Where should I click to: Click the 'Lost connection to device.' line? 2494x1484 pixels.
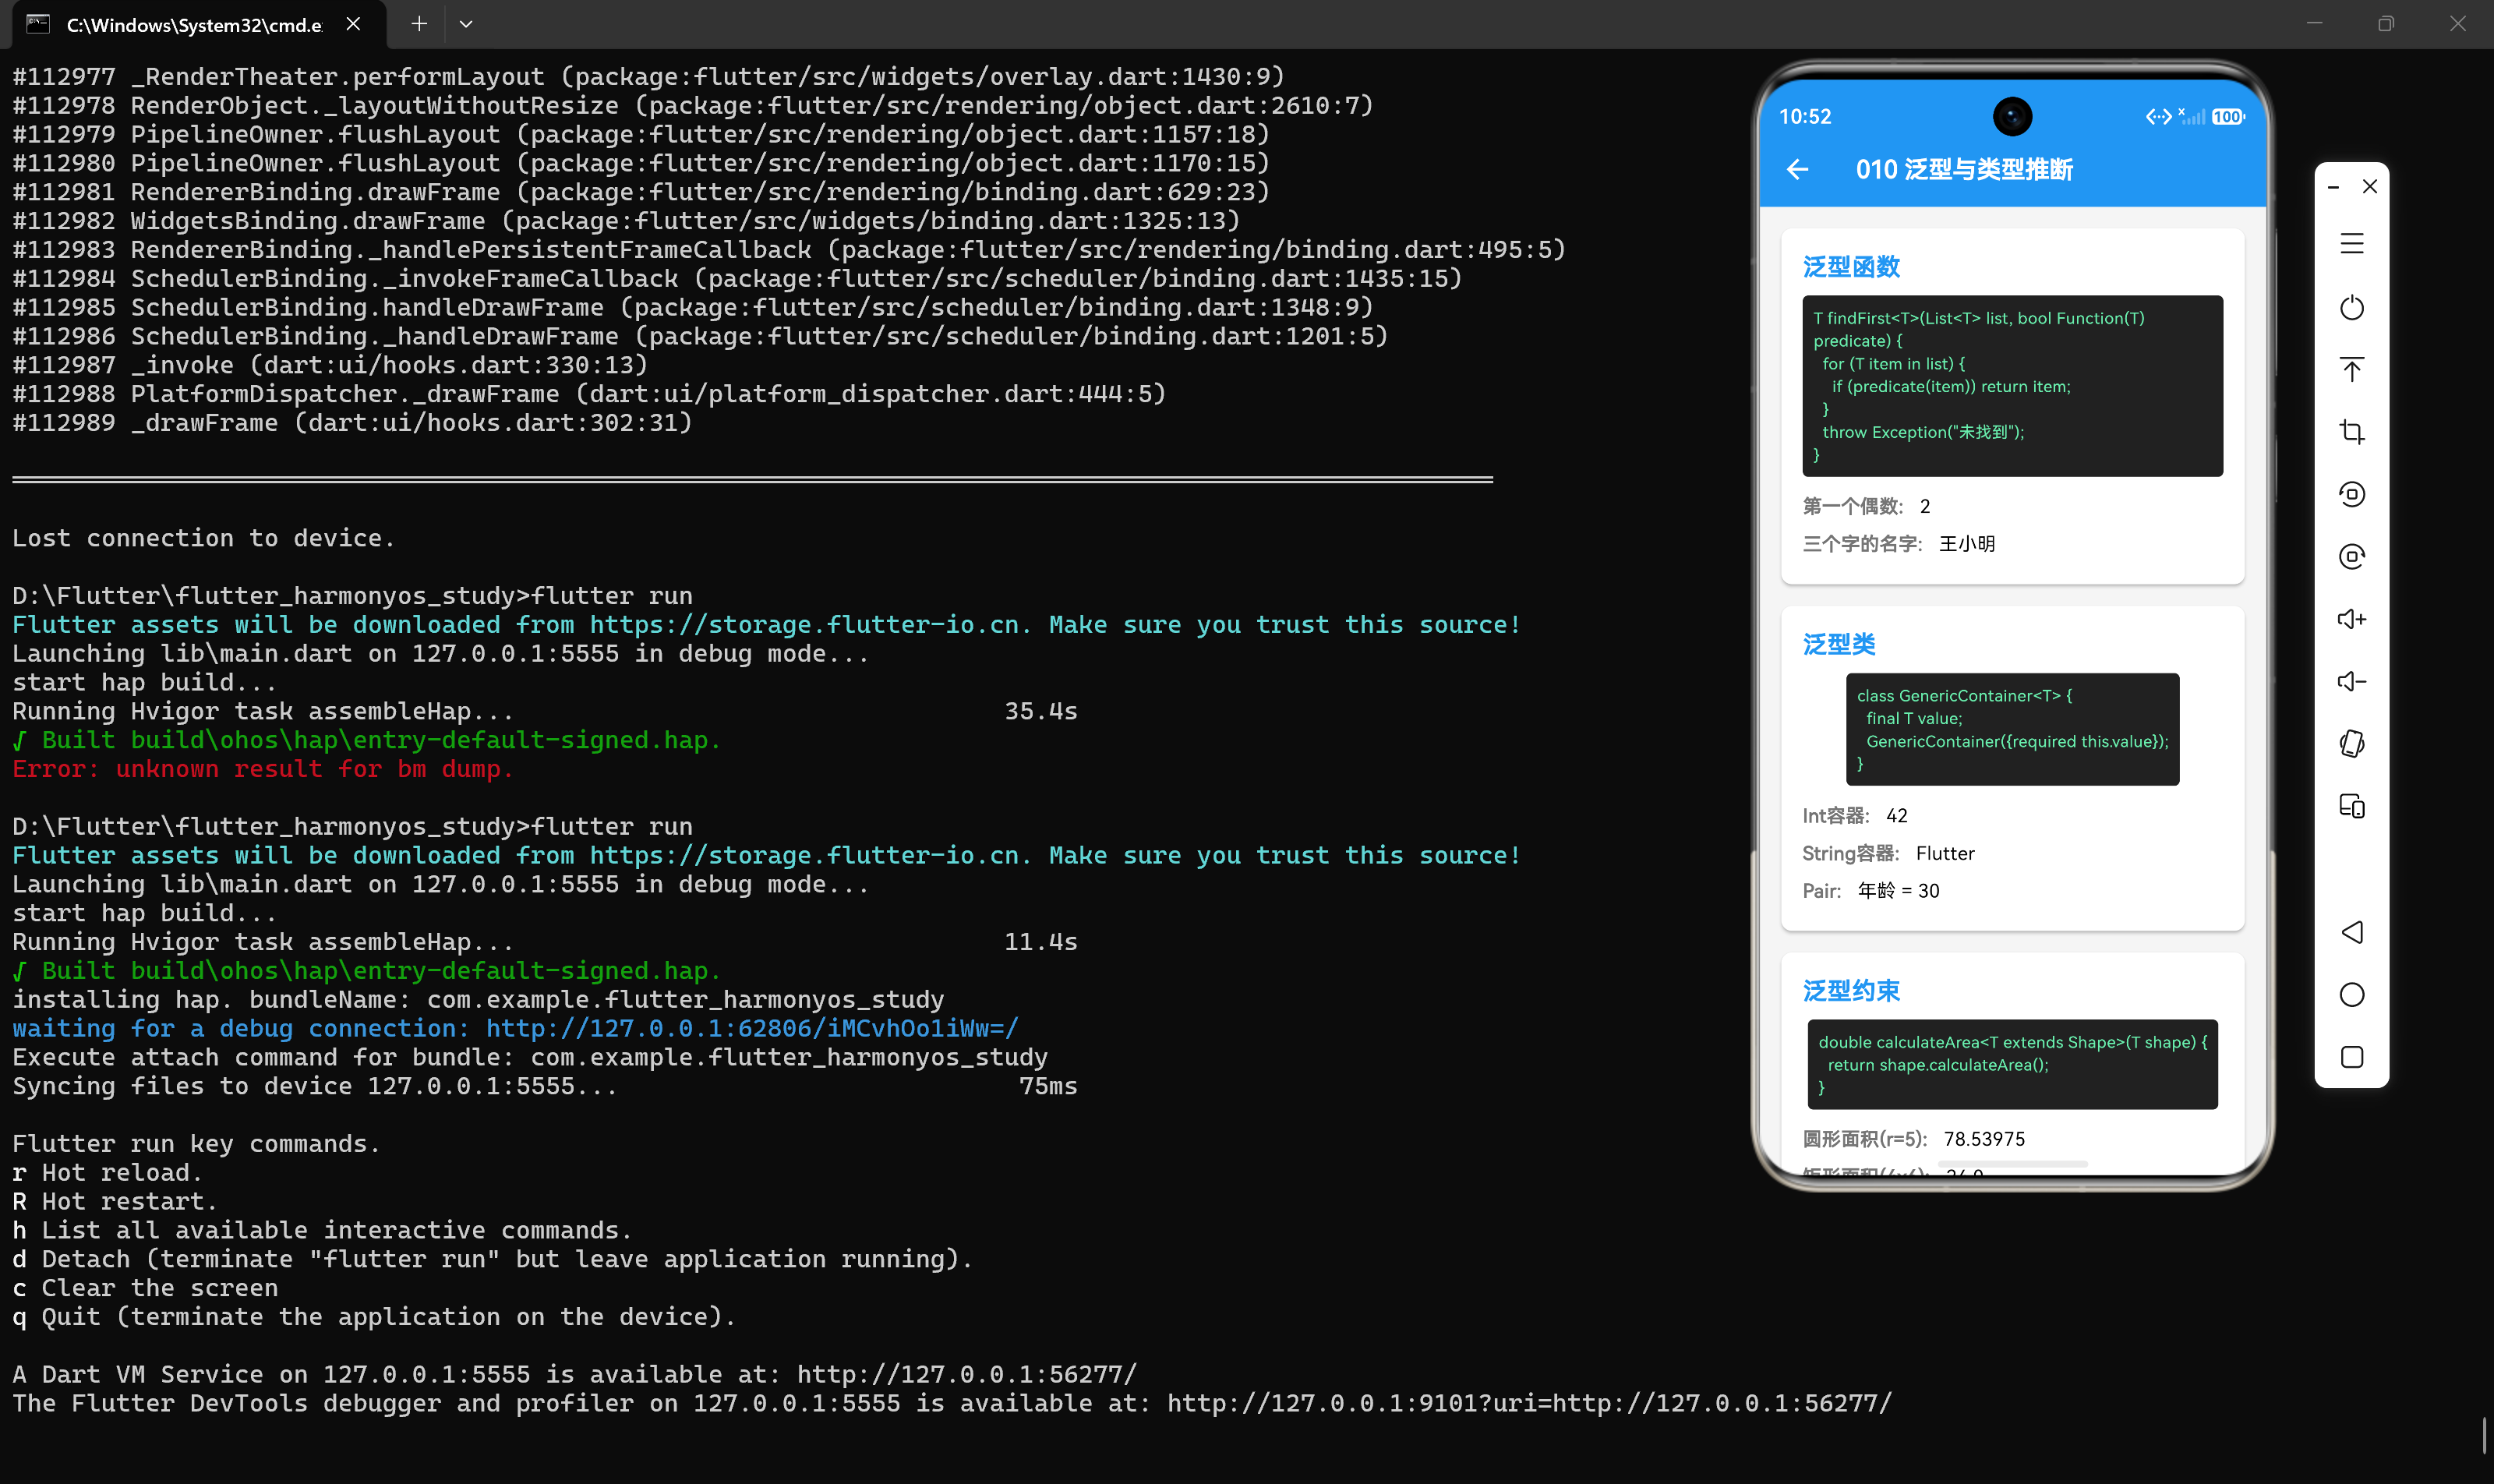204,538
